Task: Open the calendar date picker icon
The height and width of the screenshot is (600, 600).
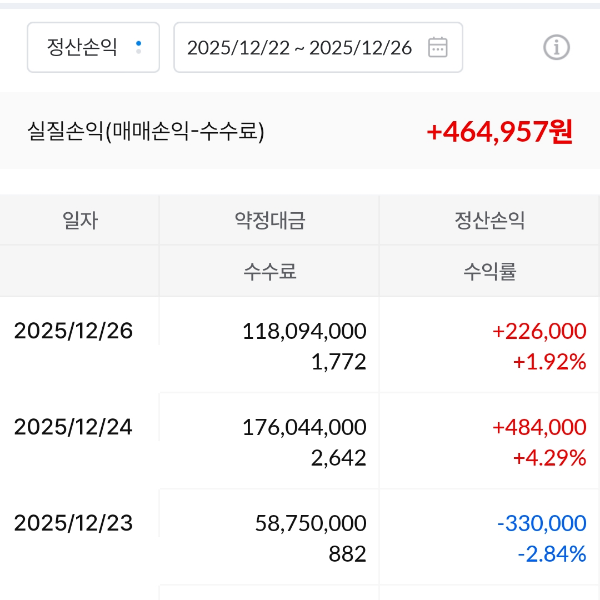Action: click(438, 47)
